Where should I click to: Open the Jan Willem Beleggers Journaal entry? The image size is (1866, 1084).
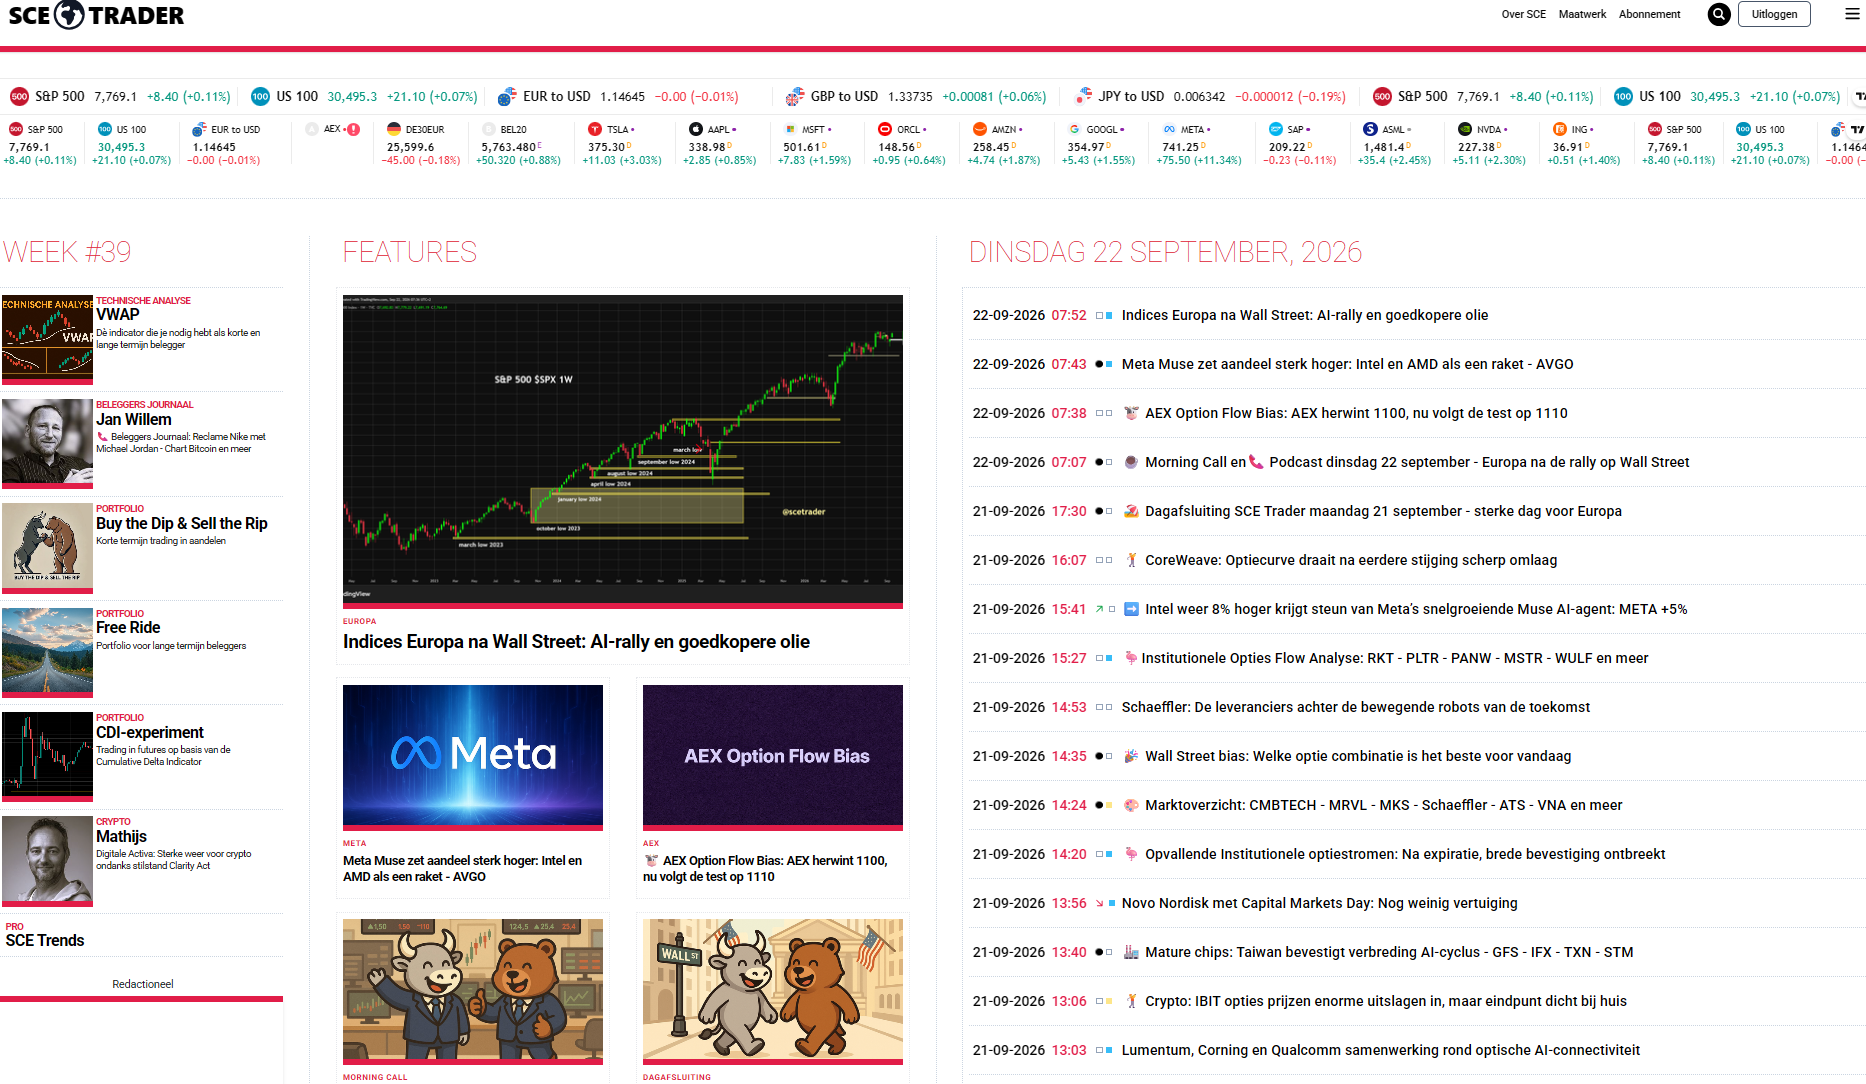coord(134,419)
